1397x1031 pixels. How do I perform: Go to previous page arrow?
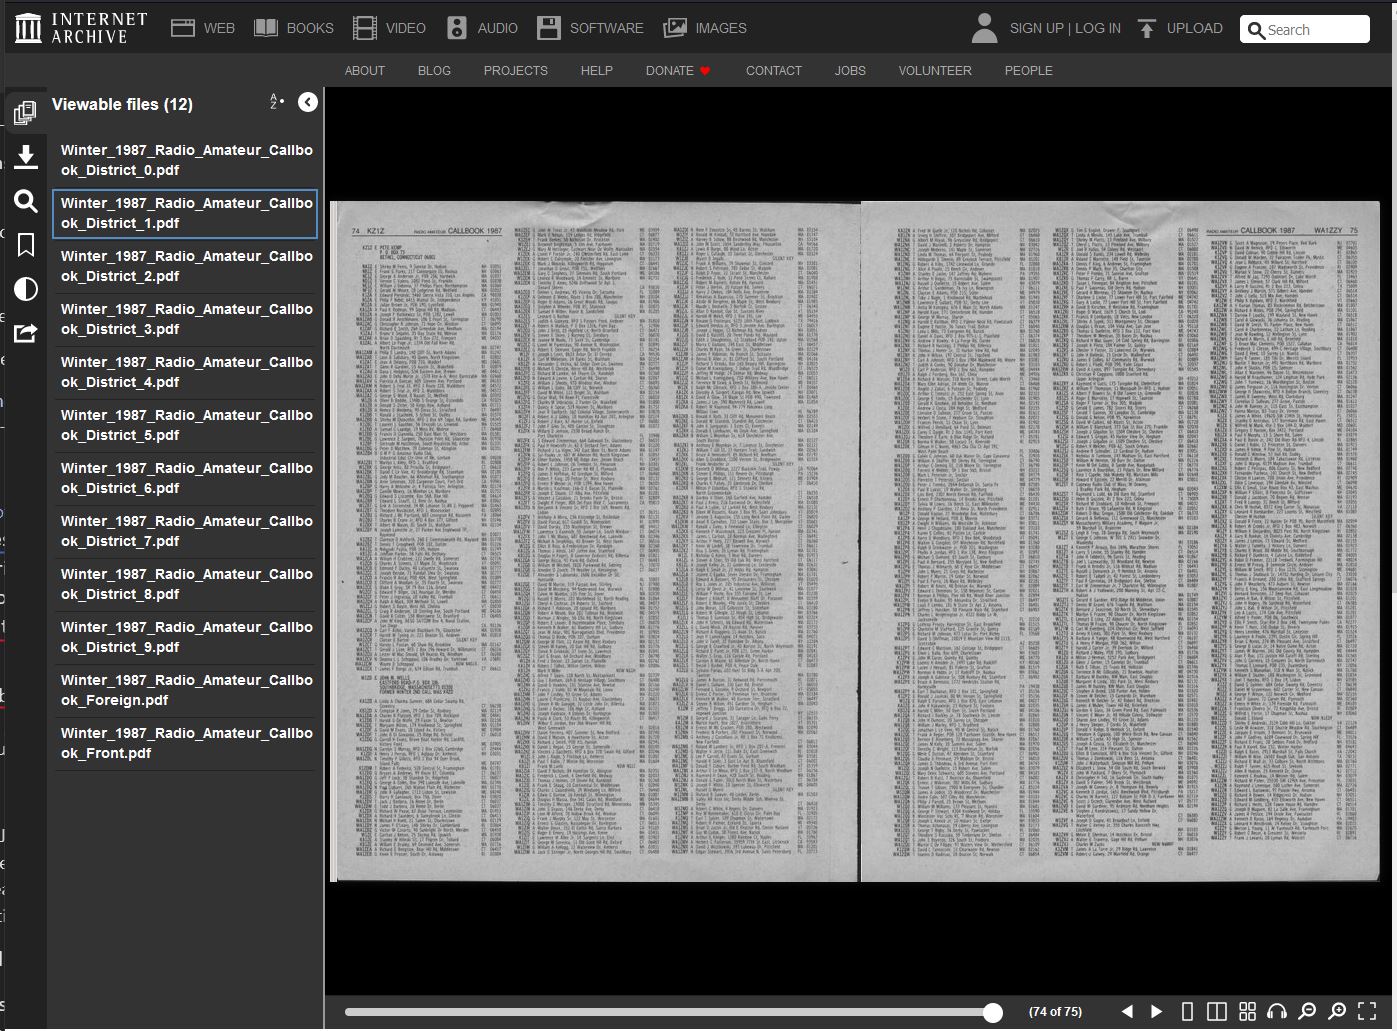(1127, 1011)
